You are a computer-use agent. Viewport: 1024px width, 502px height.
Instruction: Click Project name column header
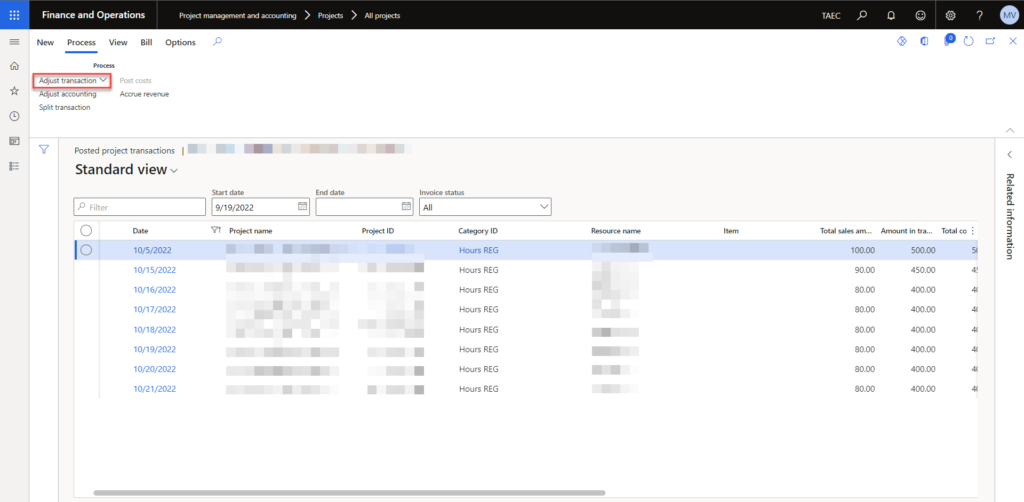point(251,230)
